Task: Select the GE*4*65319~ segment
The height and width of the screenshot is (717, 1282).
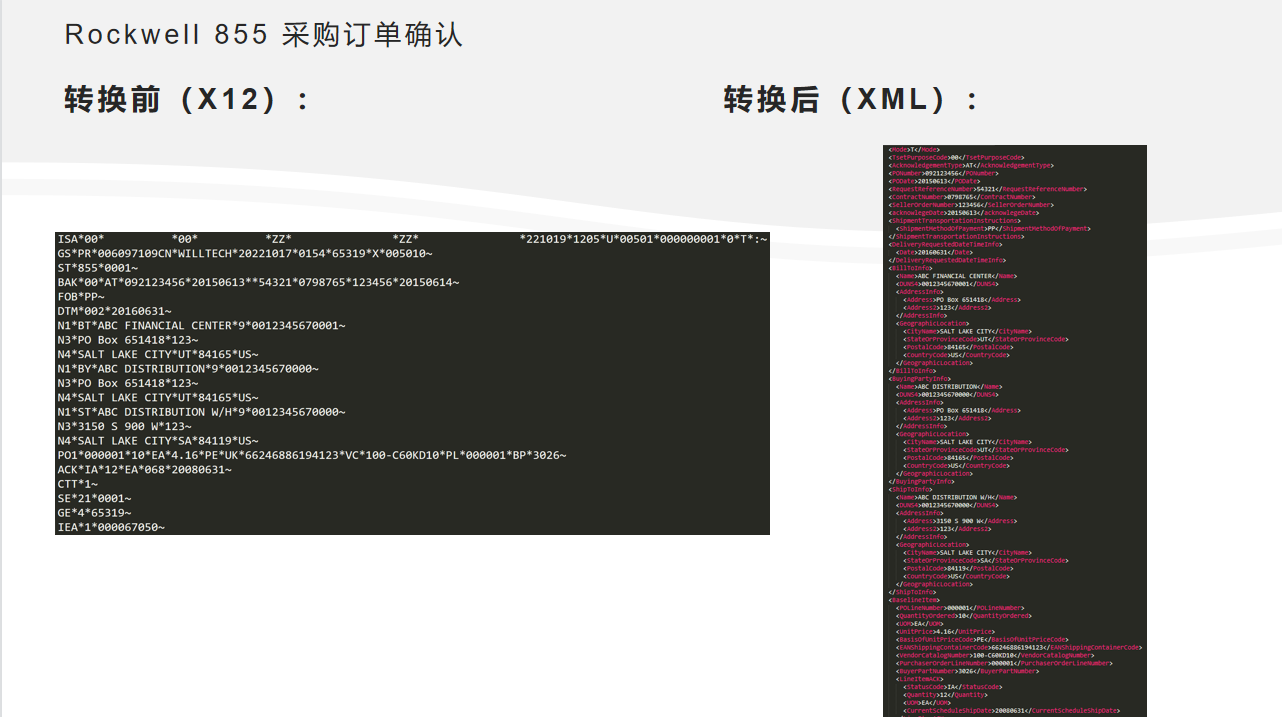Action: pos(94,513)
